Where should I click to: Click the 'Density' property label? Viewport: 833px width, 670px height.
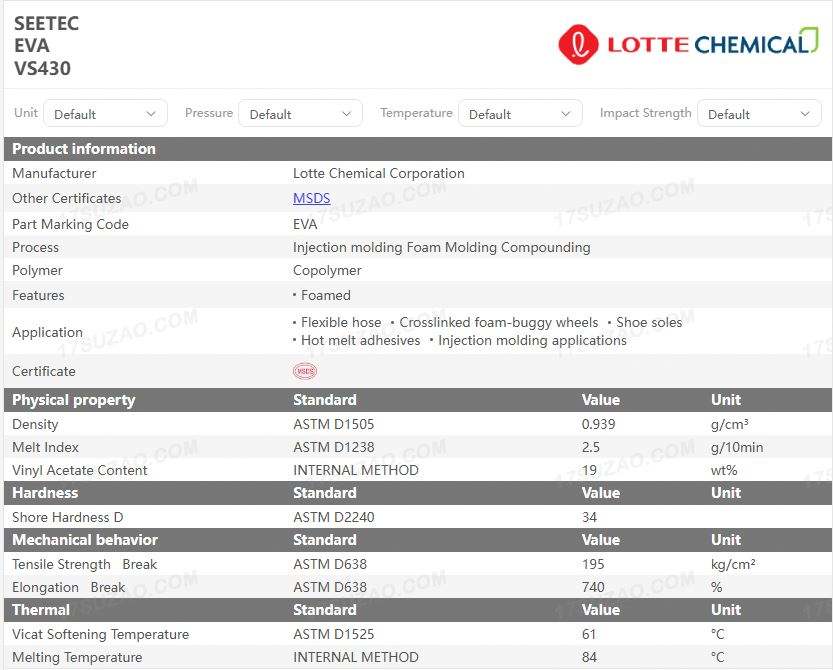click(35, 425)
